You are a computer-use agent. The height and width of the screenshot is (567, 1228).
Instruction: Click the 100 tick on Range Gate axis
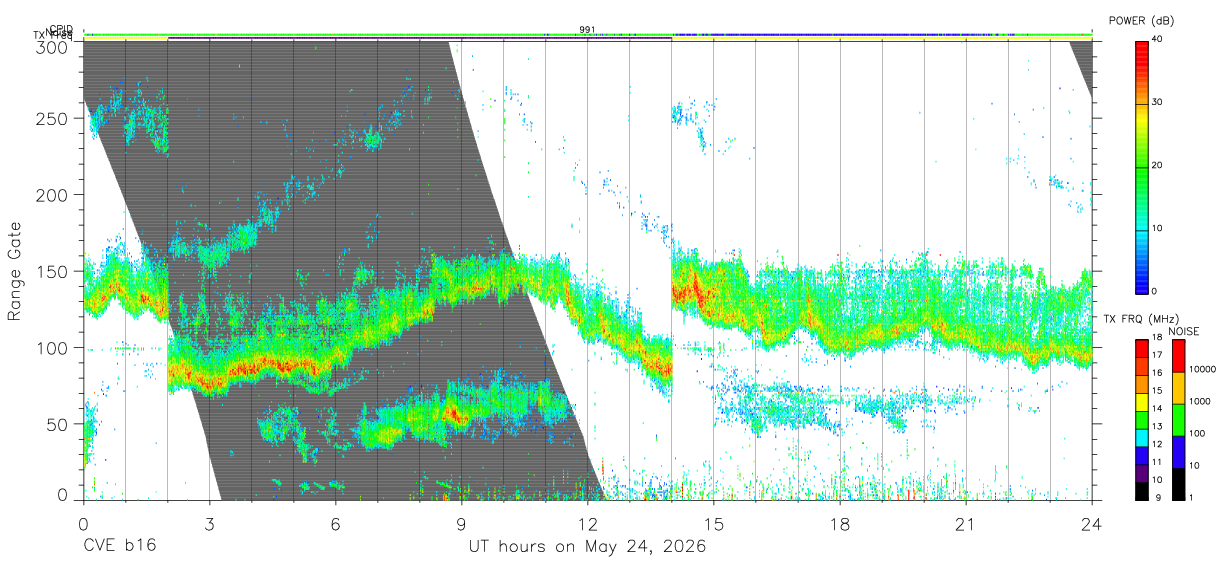pos(54,348)
